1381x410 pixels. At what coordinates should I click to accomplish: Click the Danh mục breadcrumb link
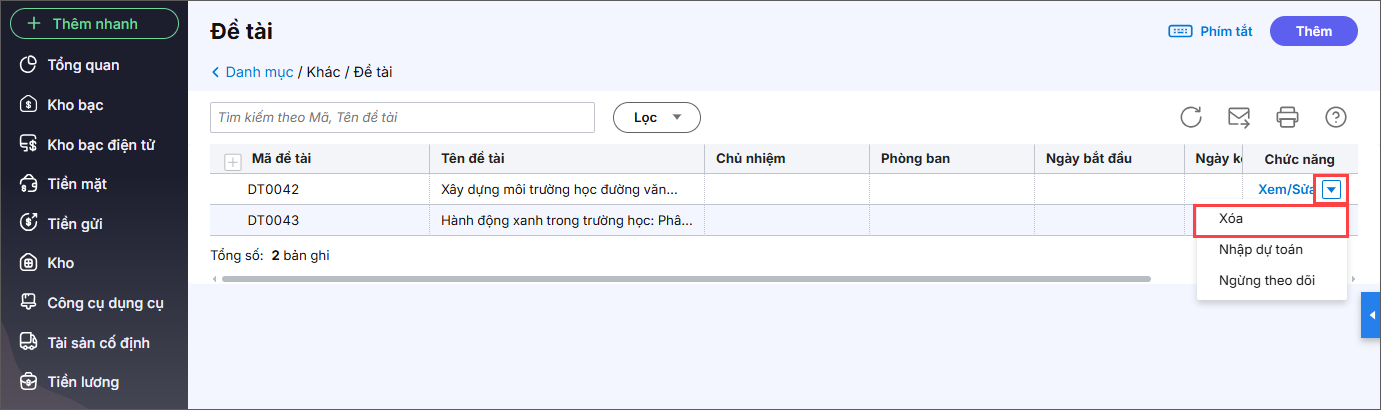pos(258,72)
